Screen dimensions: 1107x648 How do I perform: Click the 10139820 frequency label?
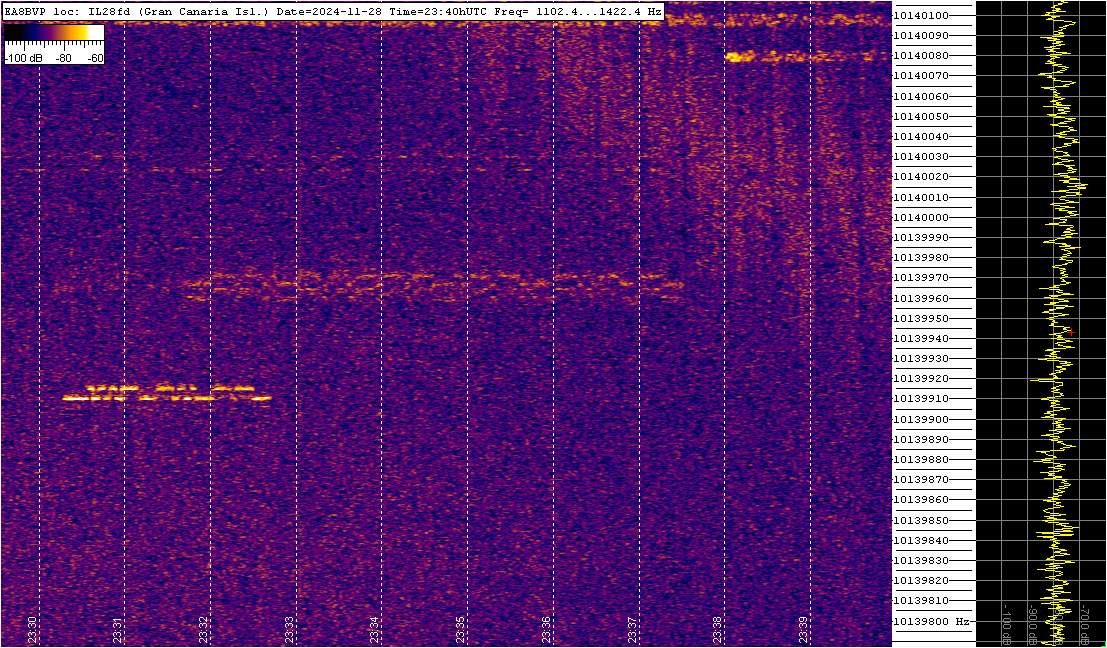click(920, 582)
